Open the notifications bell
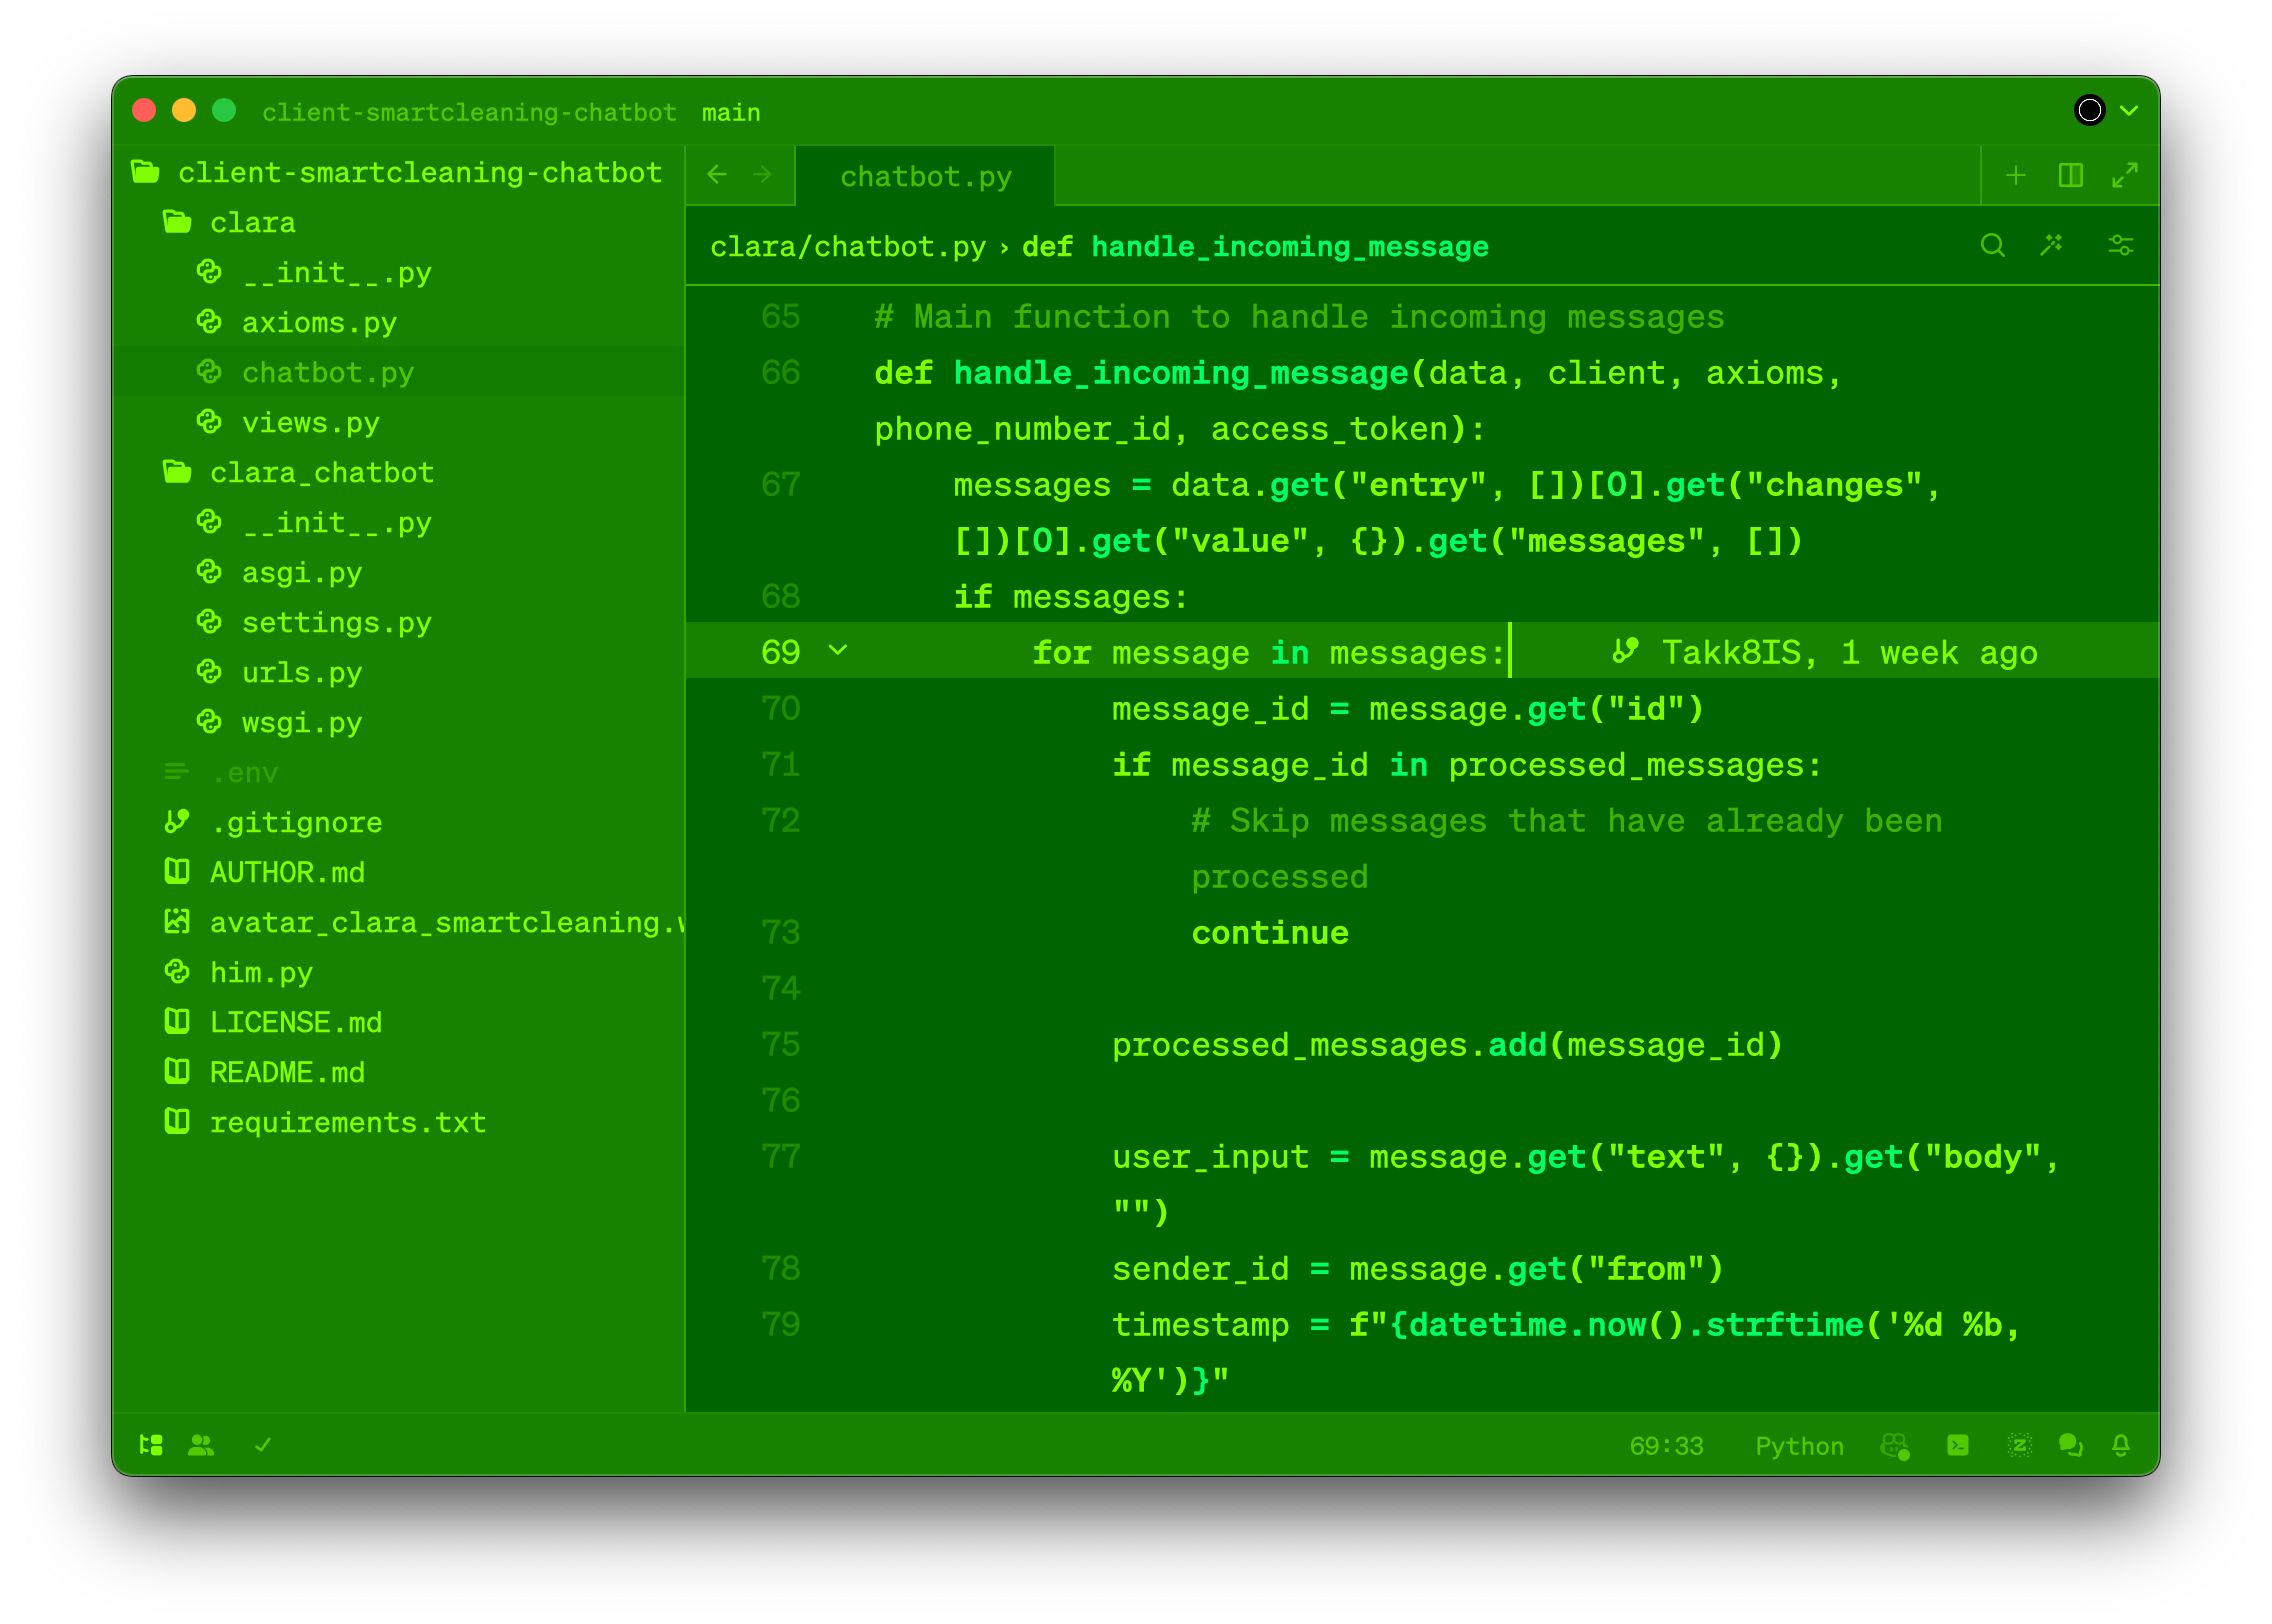 [2121, 1445]
